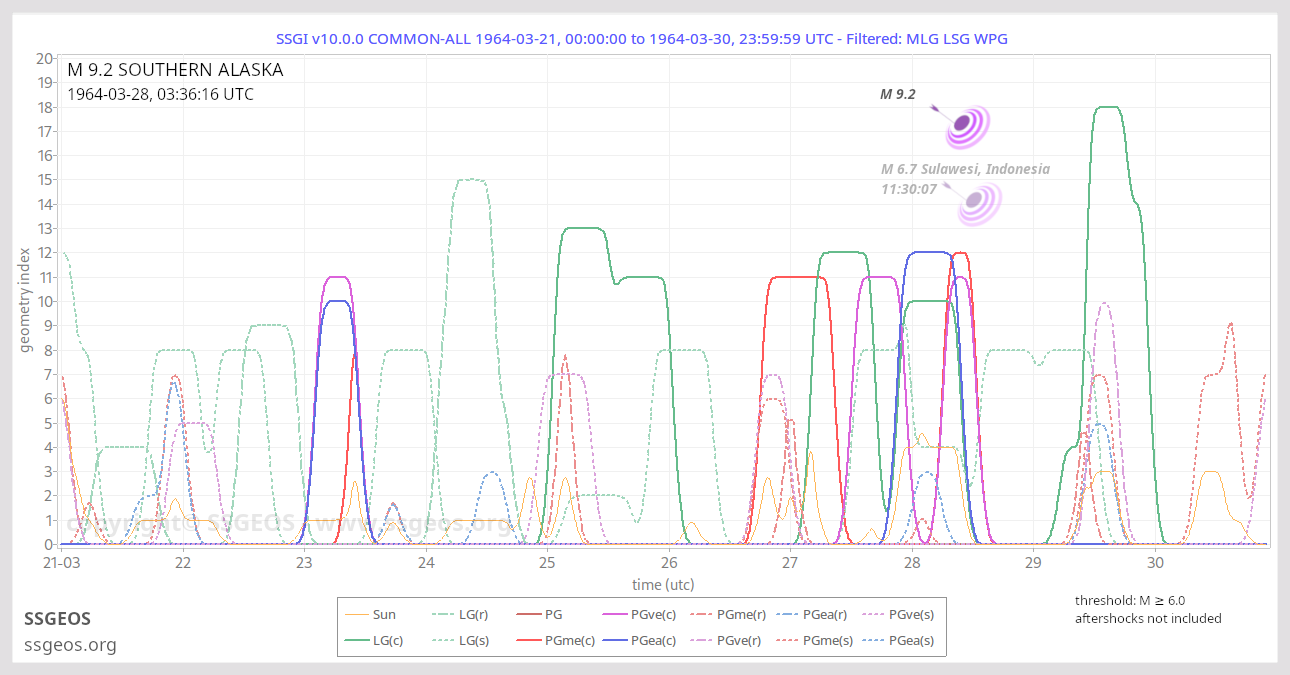Click the '15' y-axis tick label

[x=45, y=180]
